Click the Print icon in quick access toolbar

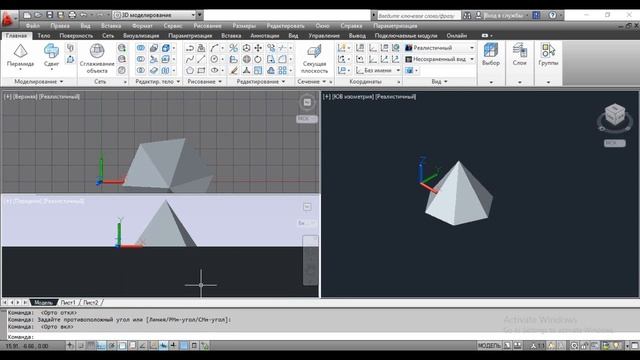[72, 15]
